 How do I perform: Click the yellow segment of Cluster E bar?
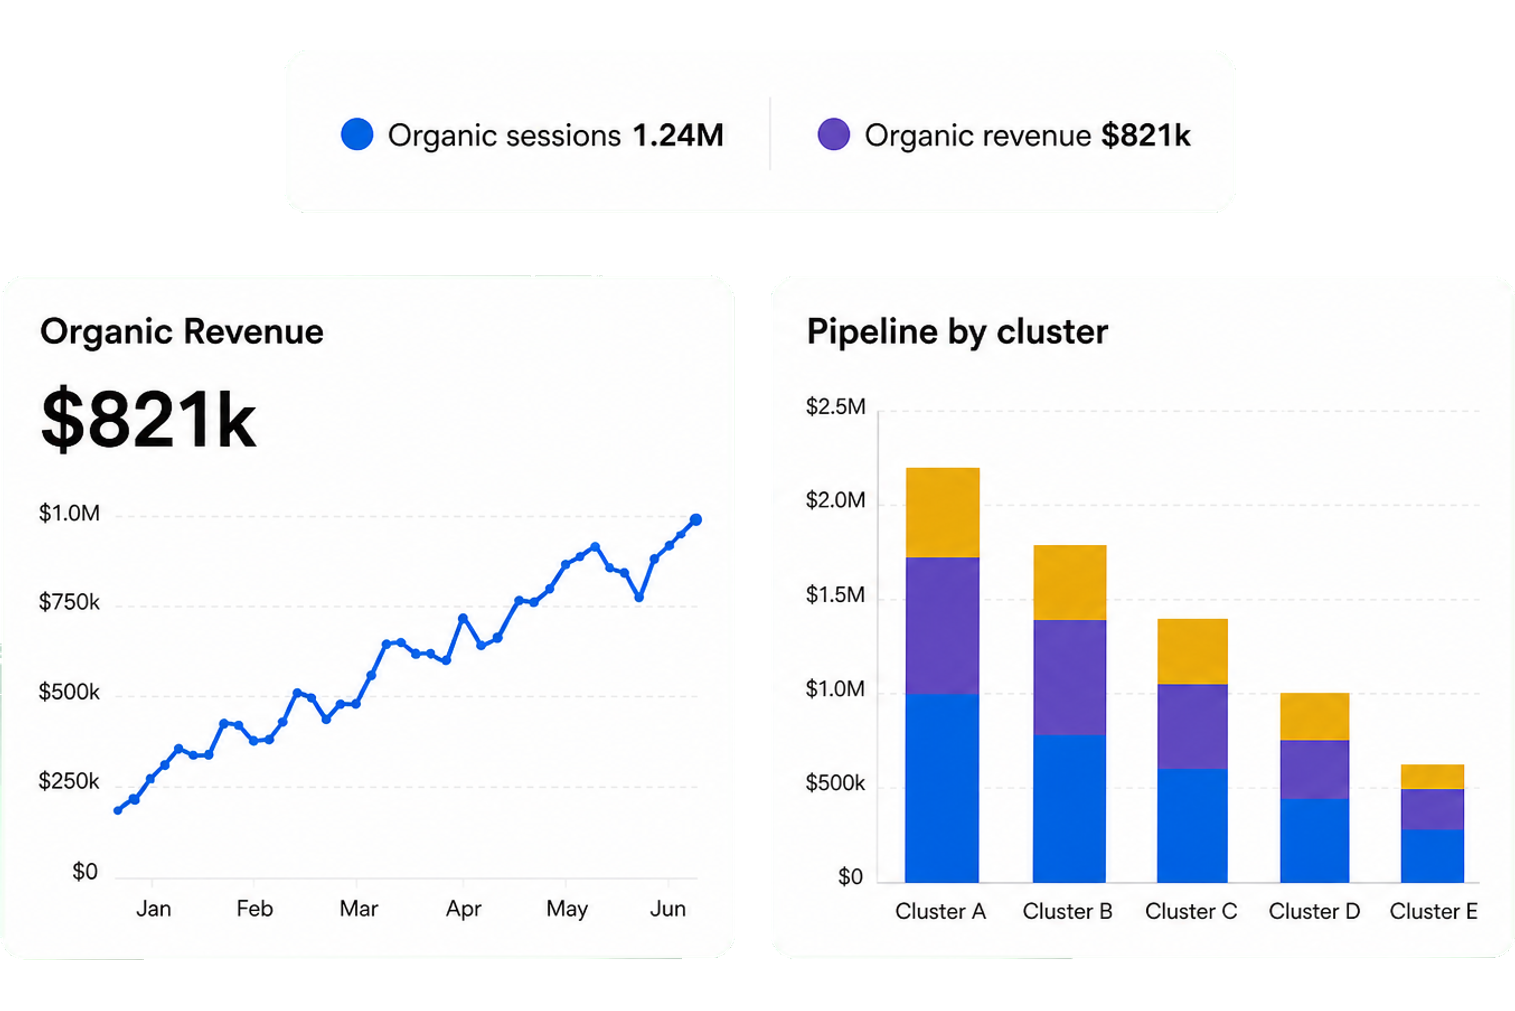(1432, 776)
